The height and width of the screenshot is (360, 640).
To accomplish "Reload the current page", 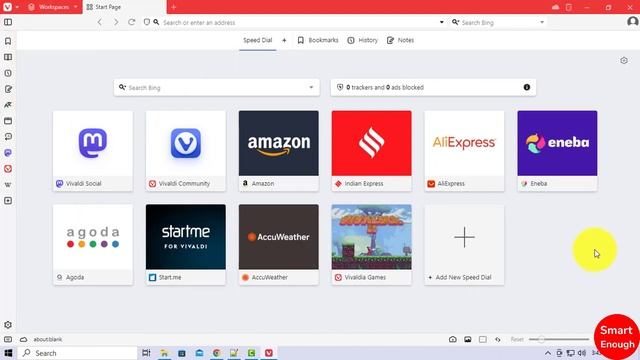I will 131,22.
